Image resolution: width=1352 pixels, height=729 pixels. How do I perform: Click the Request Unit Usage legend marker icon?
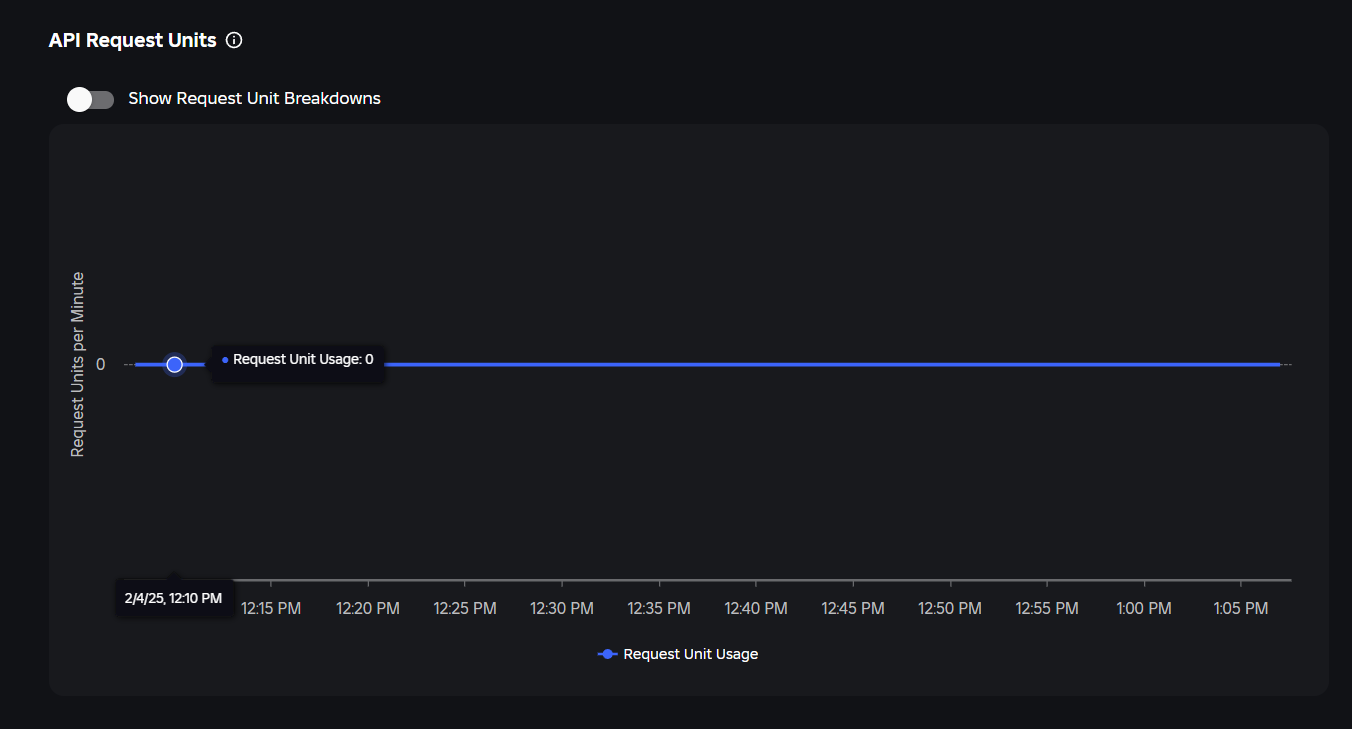coord(607,654)
